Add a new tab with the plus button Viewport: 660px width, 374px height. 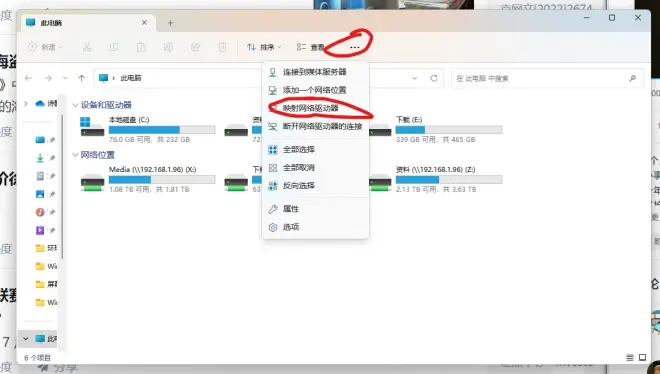coord(170,23)
